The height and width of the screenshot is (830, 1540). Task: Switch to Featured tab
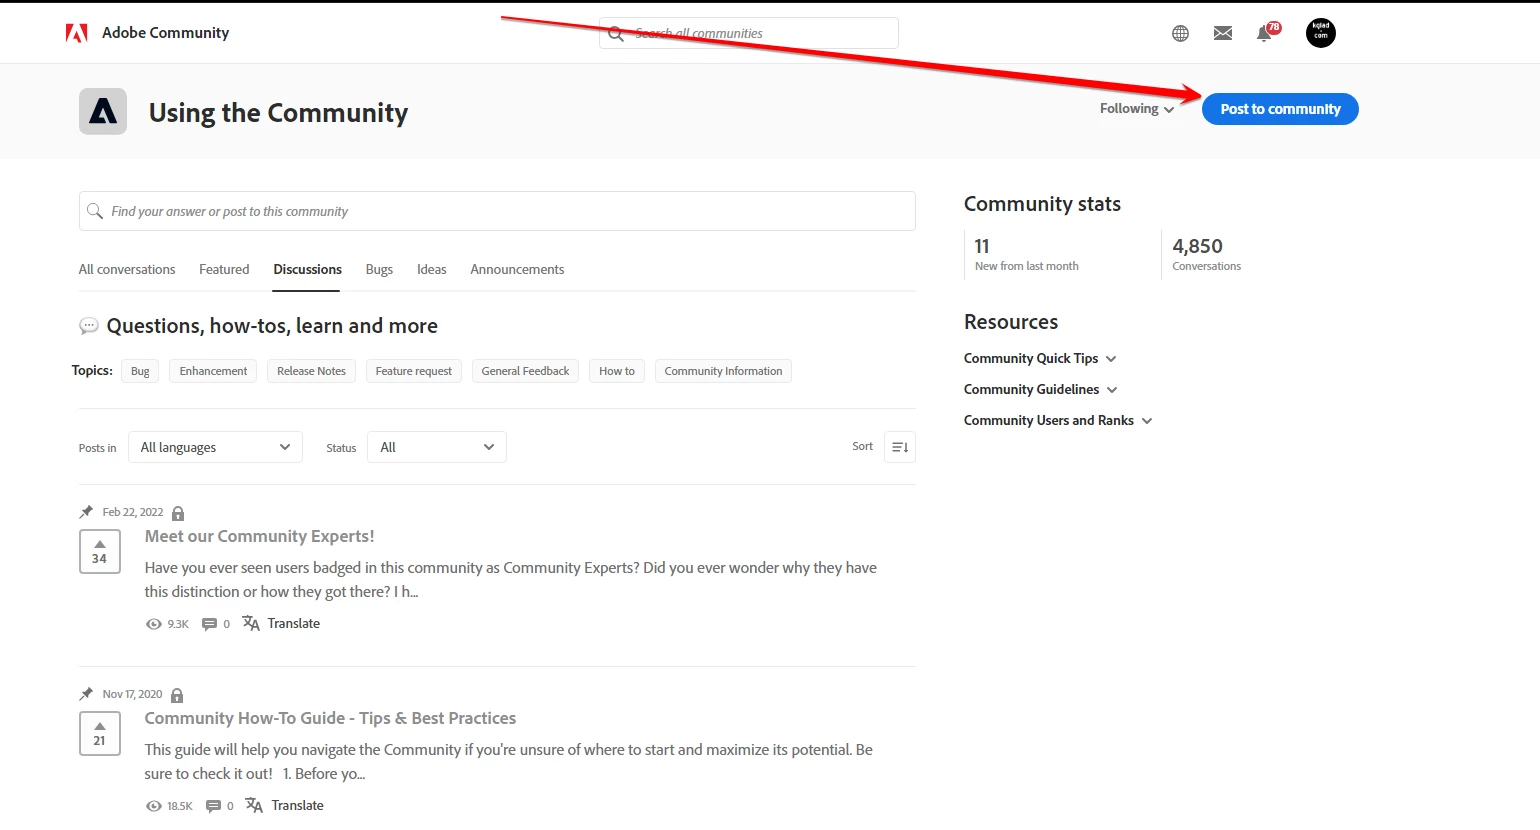[x=224, y=269]
